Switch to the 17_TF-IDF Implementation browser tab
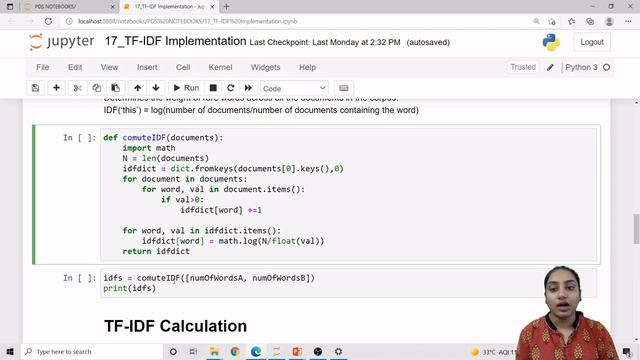Viewport: 640px width, 360px height. click(x=169, y=7)
